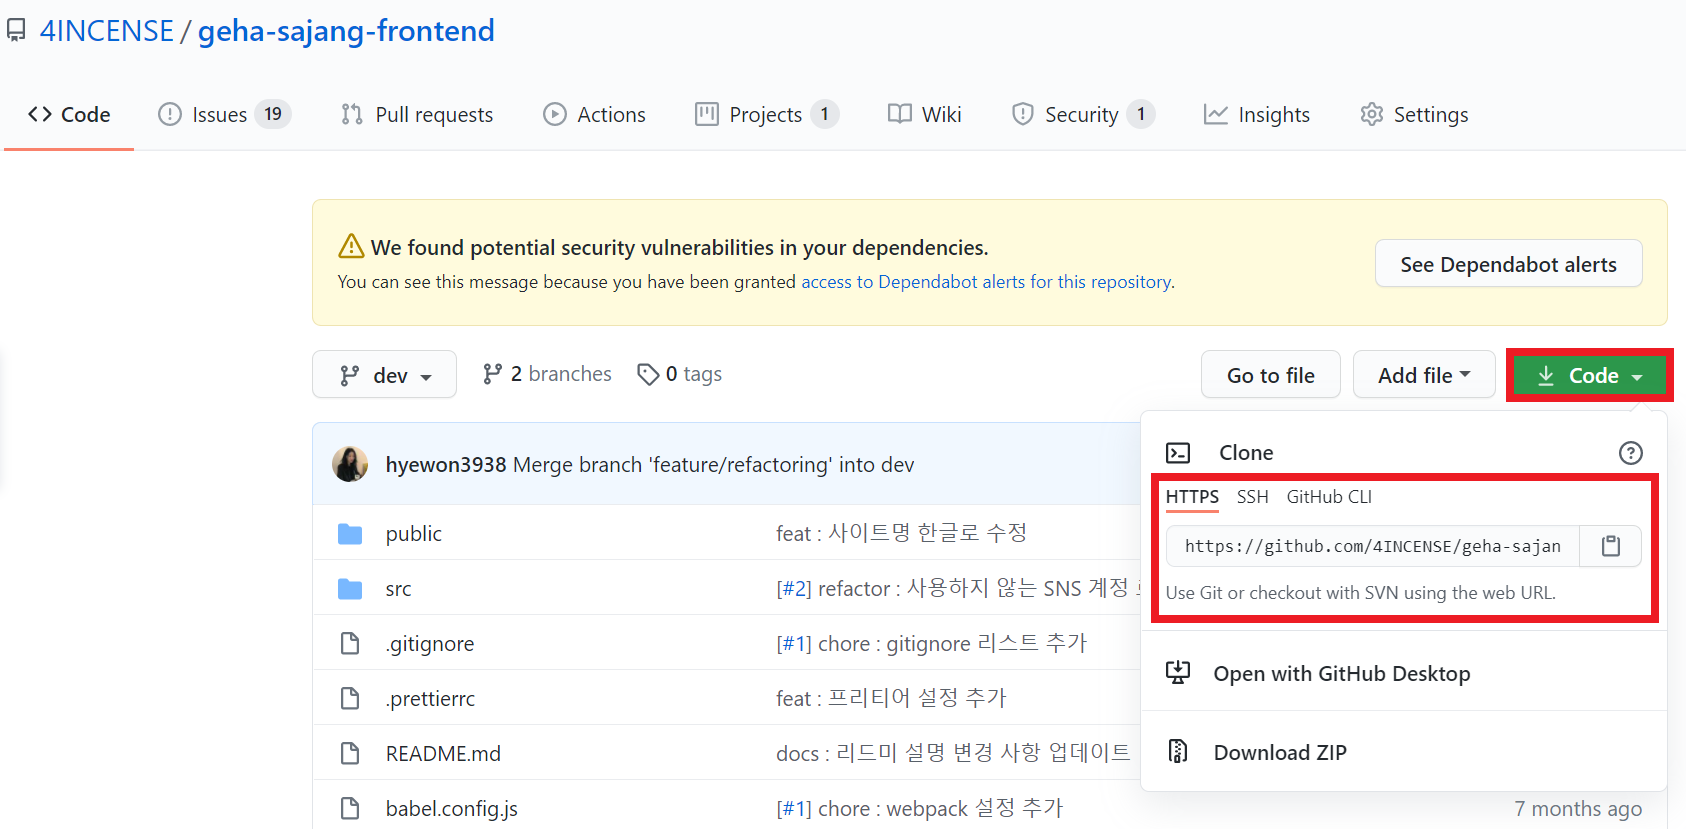
Task: Open issue #2 link in src commit
Action: click(x=794, y=589)
